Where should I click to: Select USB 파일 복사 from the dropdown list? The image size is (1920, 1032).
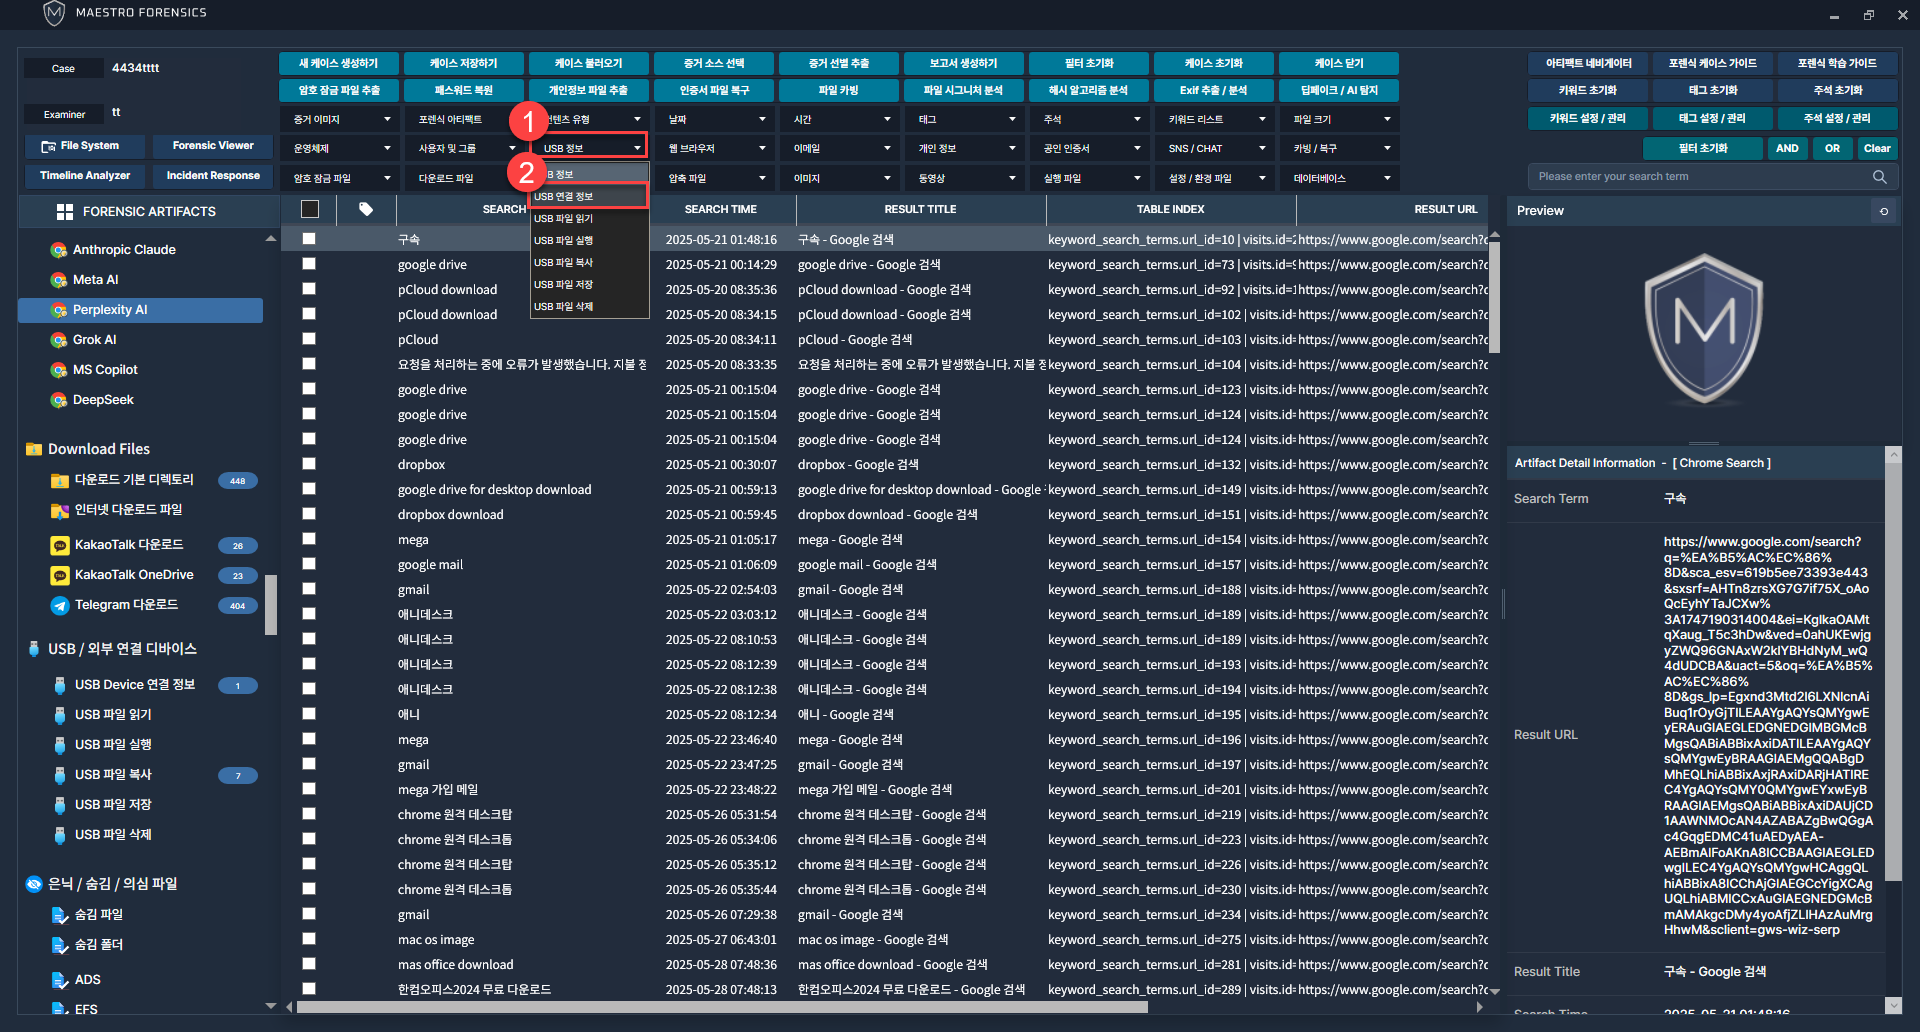pyautogui.click(x=564, y=263)
